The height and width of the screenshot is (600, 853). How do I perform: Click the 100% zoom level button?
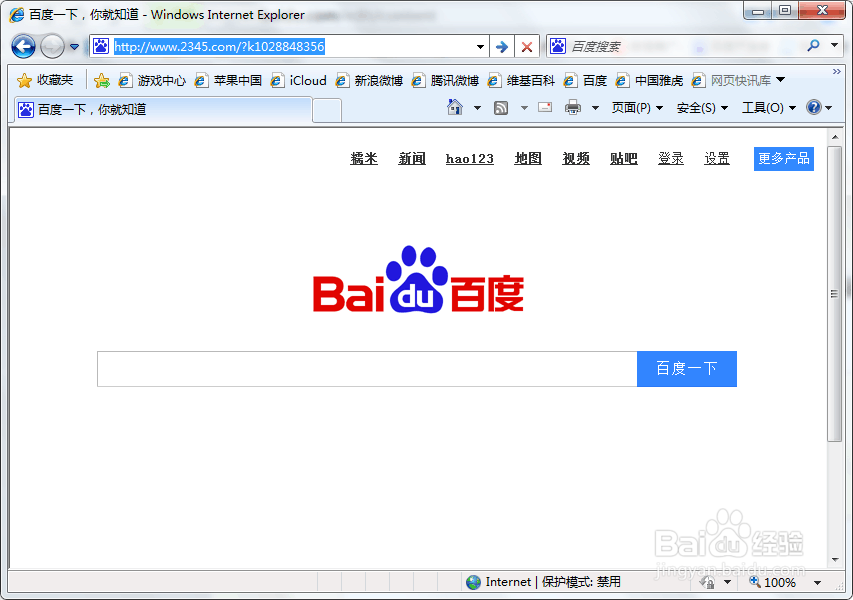(x=772, y=582)
